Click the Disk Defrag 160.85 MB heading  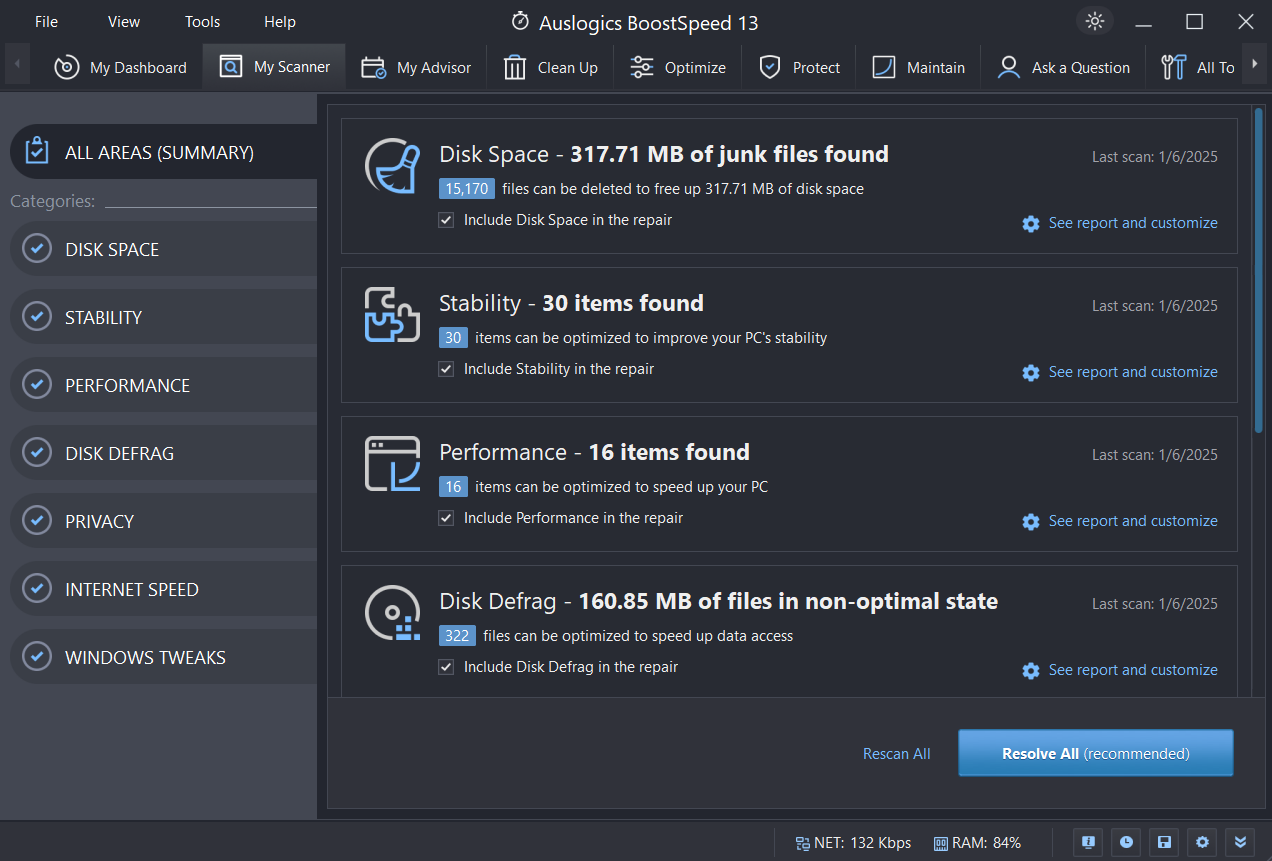tap(718, 601)
